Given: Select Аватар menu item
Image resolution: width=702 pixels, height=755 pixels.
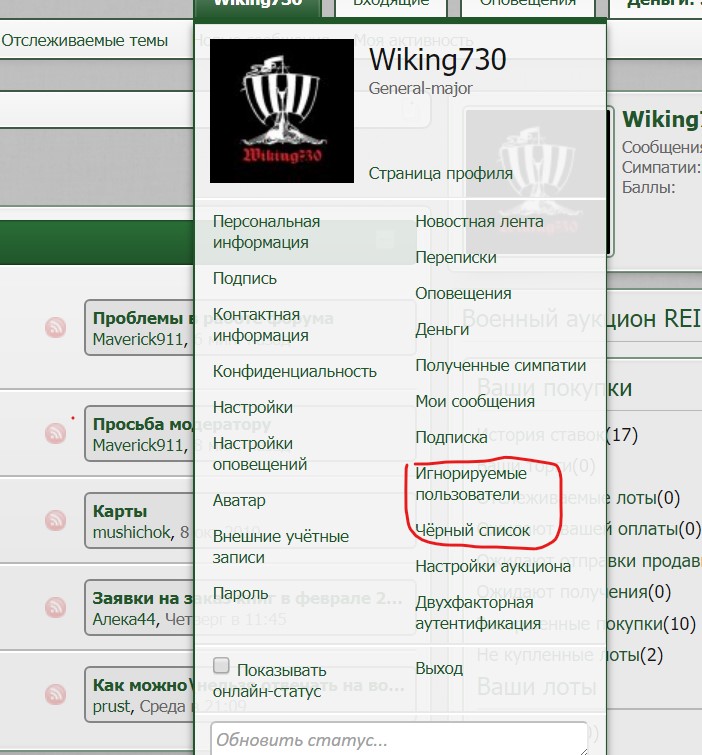Looking at the screenshot, I should point(239,500).
